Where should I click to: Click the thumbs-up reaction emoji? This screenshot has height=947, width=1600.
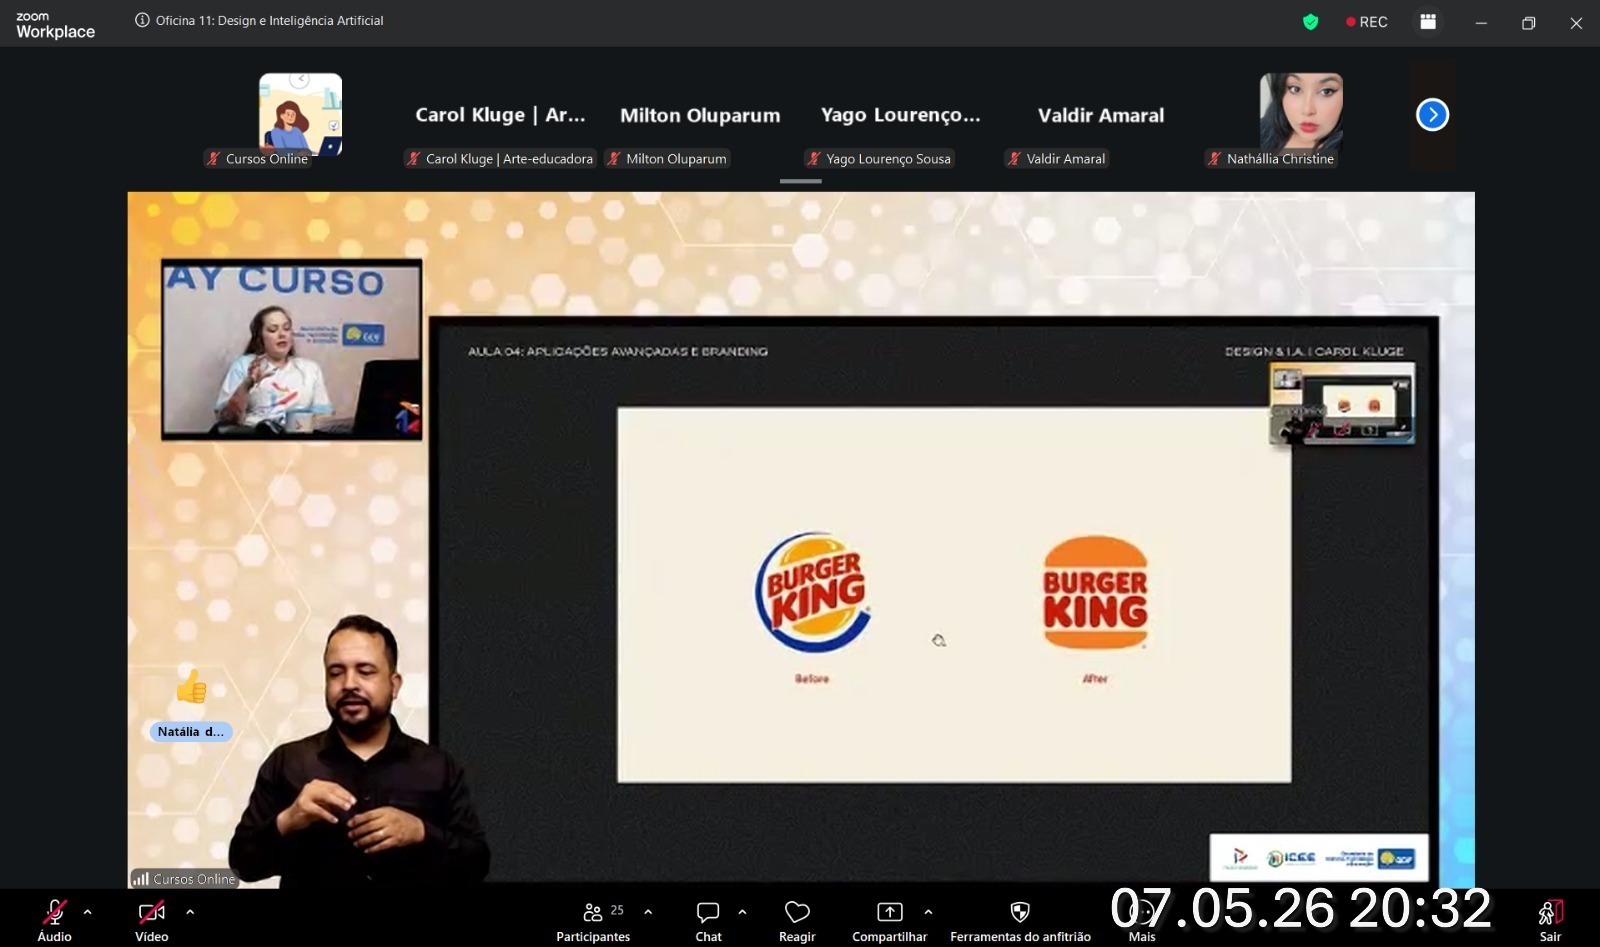pos(191,687)
